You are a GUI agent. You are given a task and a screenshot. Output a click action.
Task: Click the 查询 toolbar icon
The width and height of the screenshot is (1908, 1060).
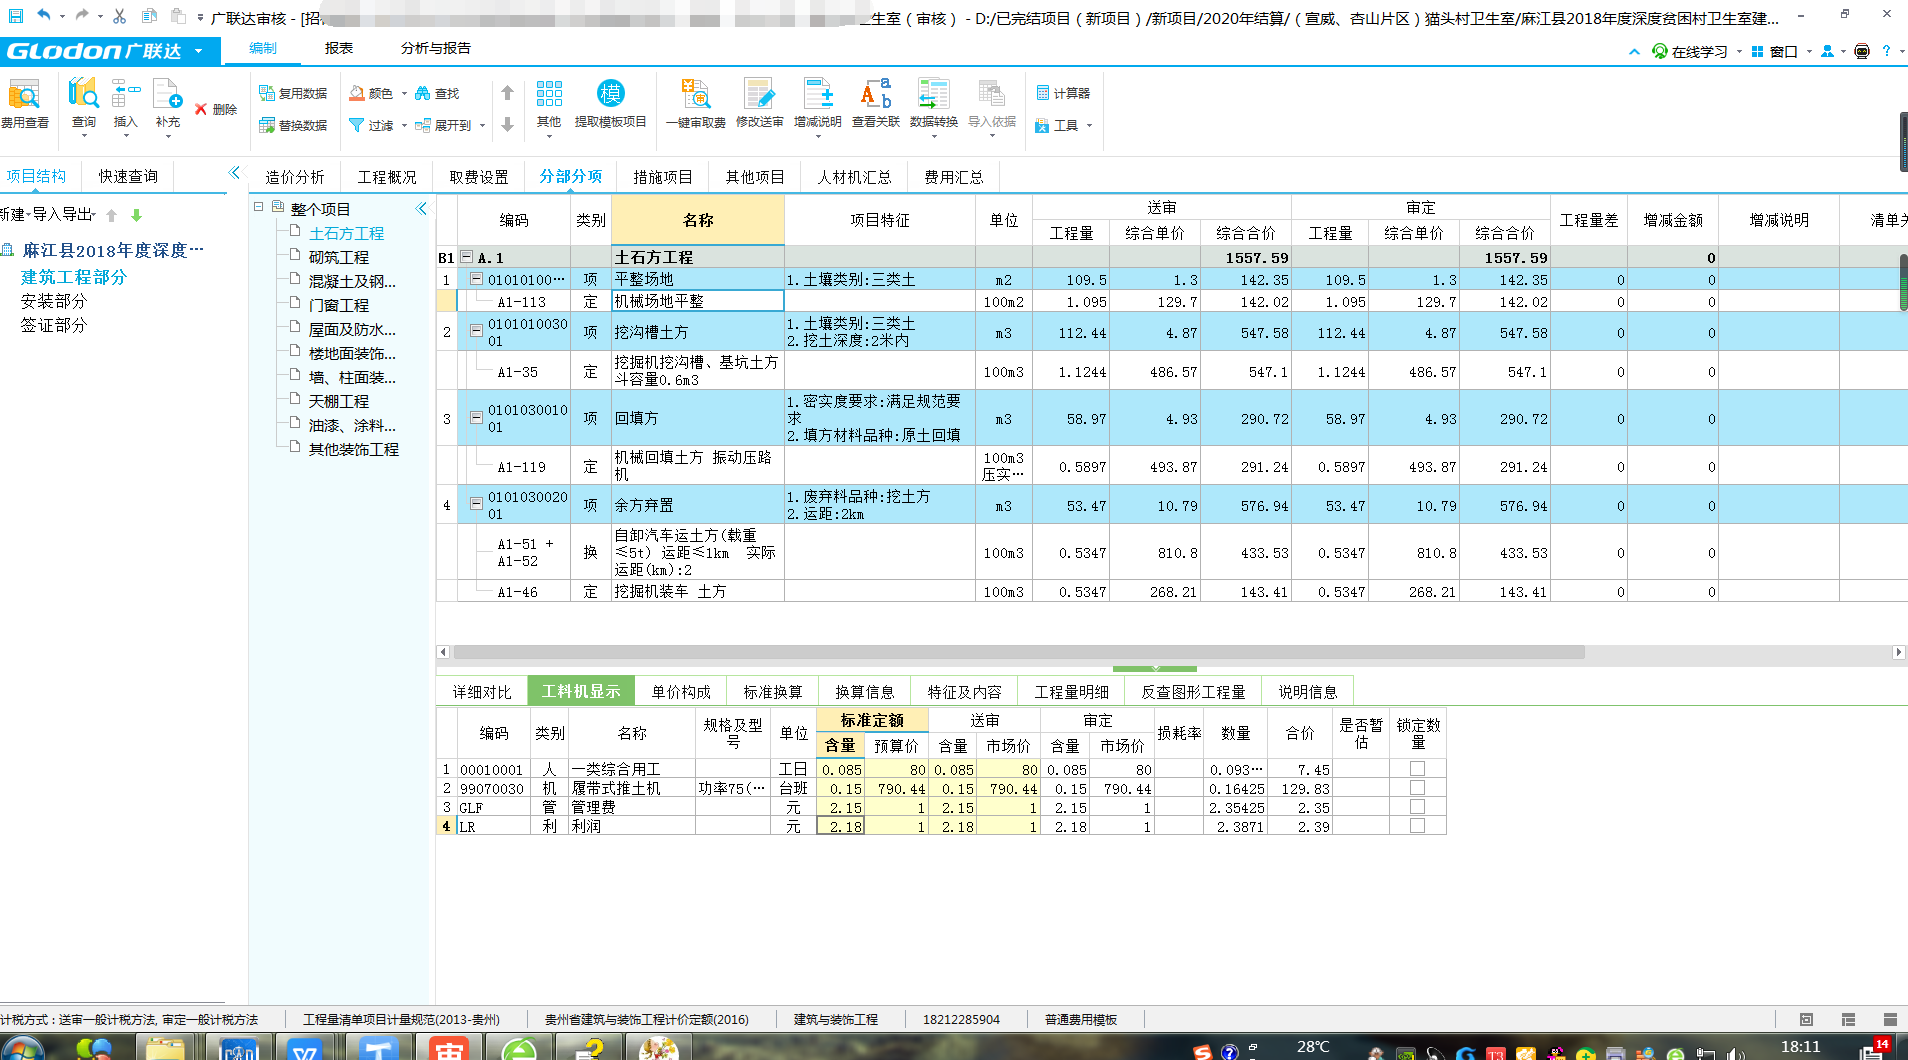tap(84, 104)
